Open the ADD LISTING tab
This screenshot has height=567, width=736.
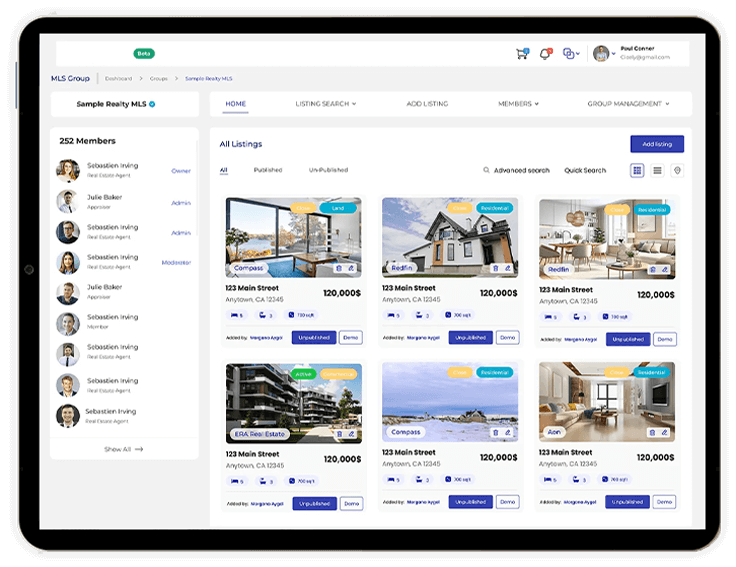point(427,104)
